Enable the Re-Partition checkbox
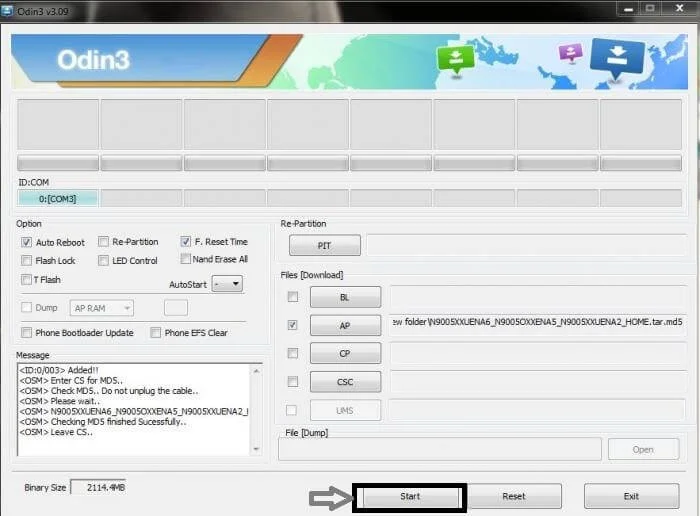 coord(104,242)
